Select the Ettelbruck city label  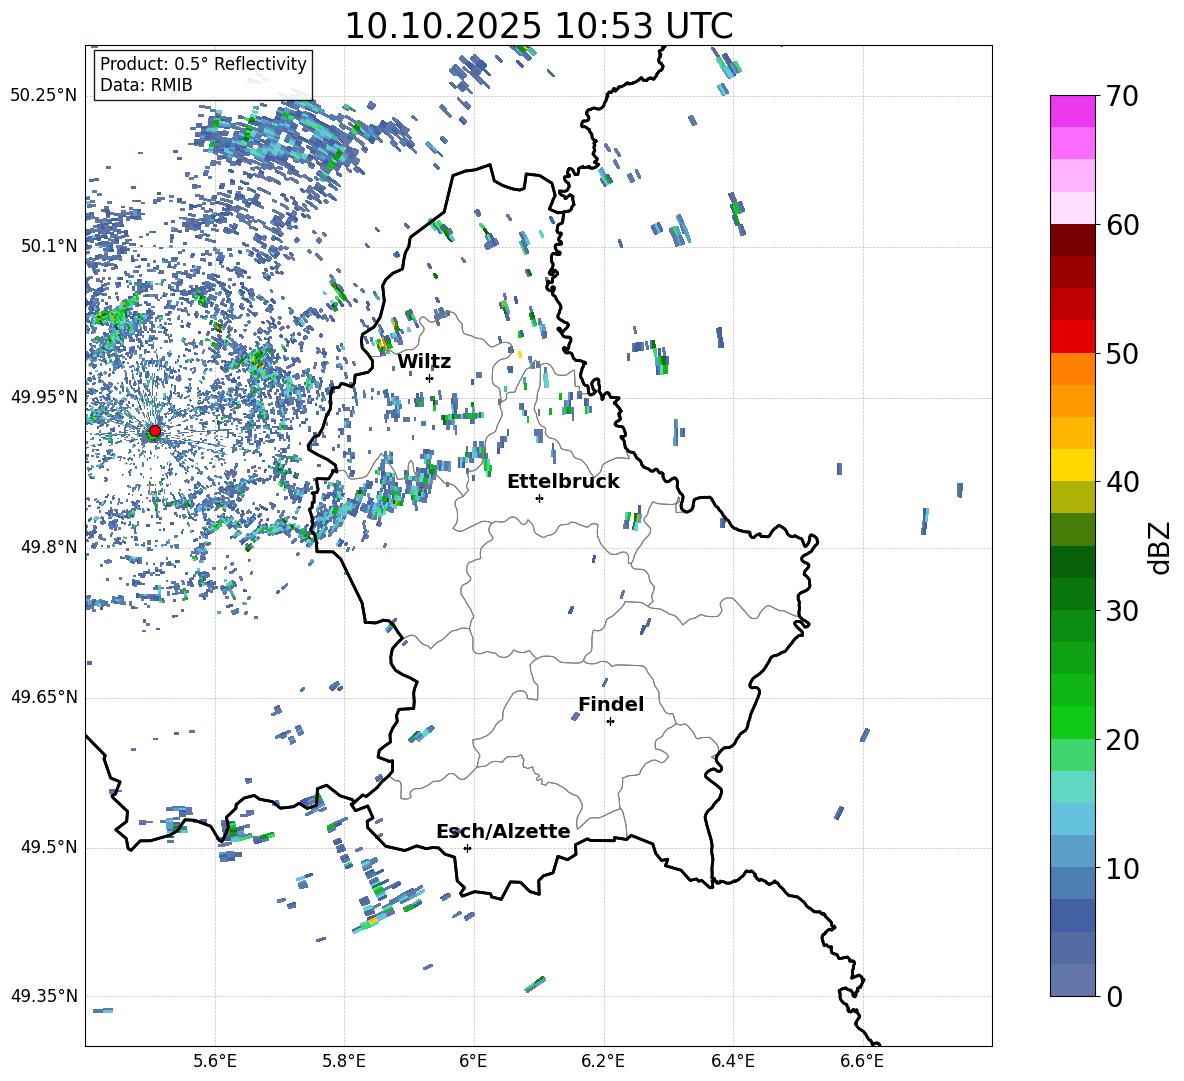(x=563, y=481)
